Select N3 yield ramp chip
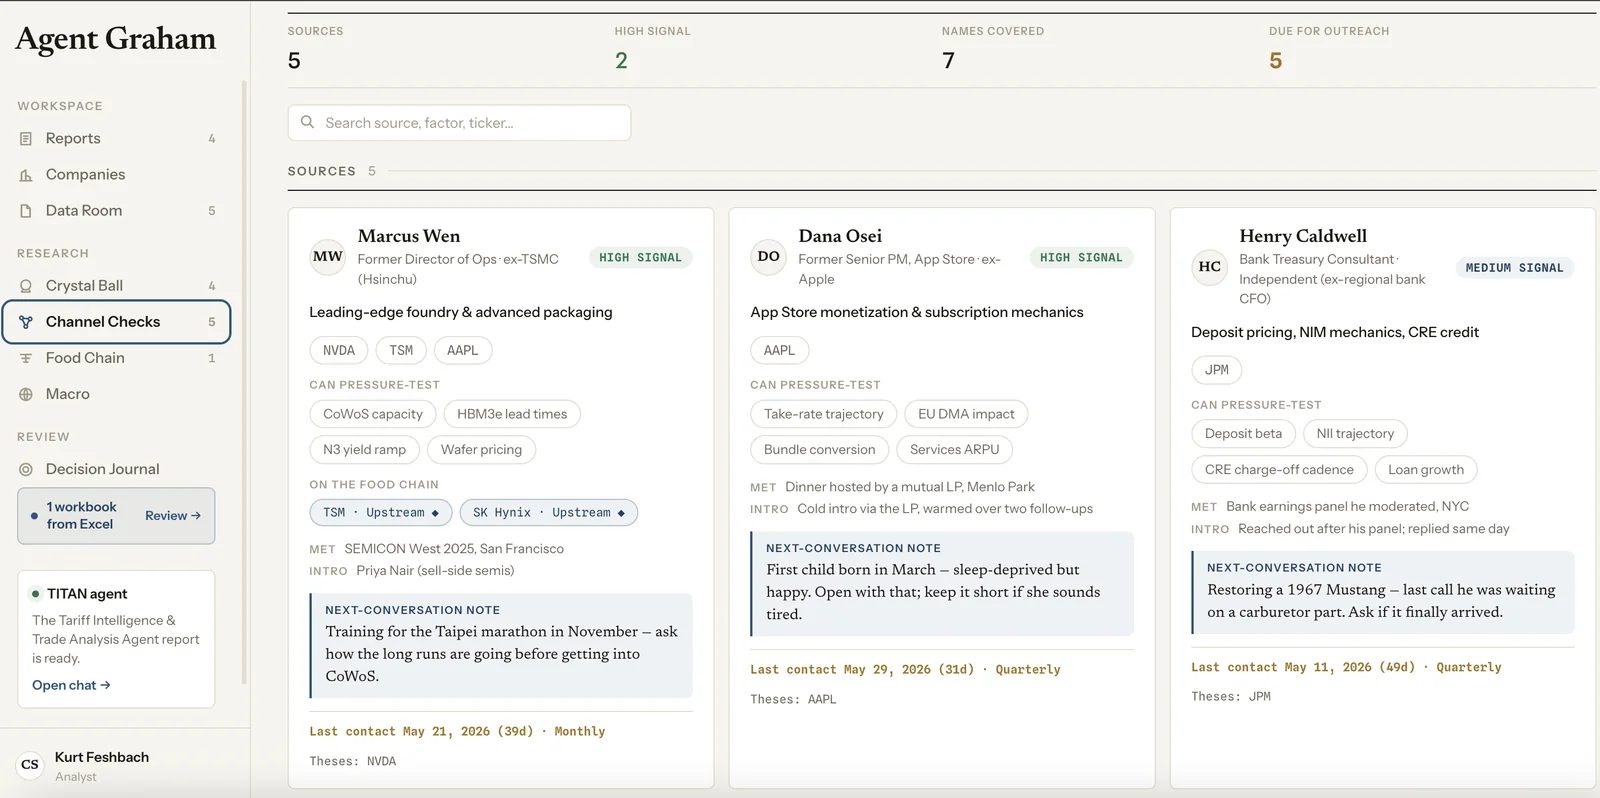The width and height of the screenshot is (1600, 798). point(365,450)
